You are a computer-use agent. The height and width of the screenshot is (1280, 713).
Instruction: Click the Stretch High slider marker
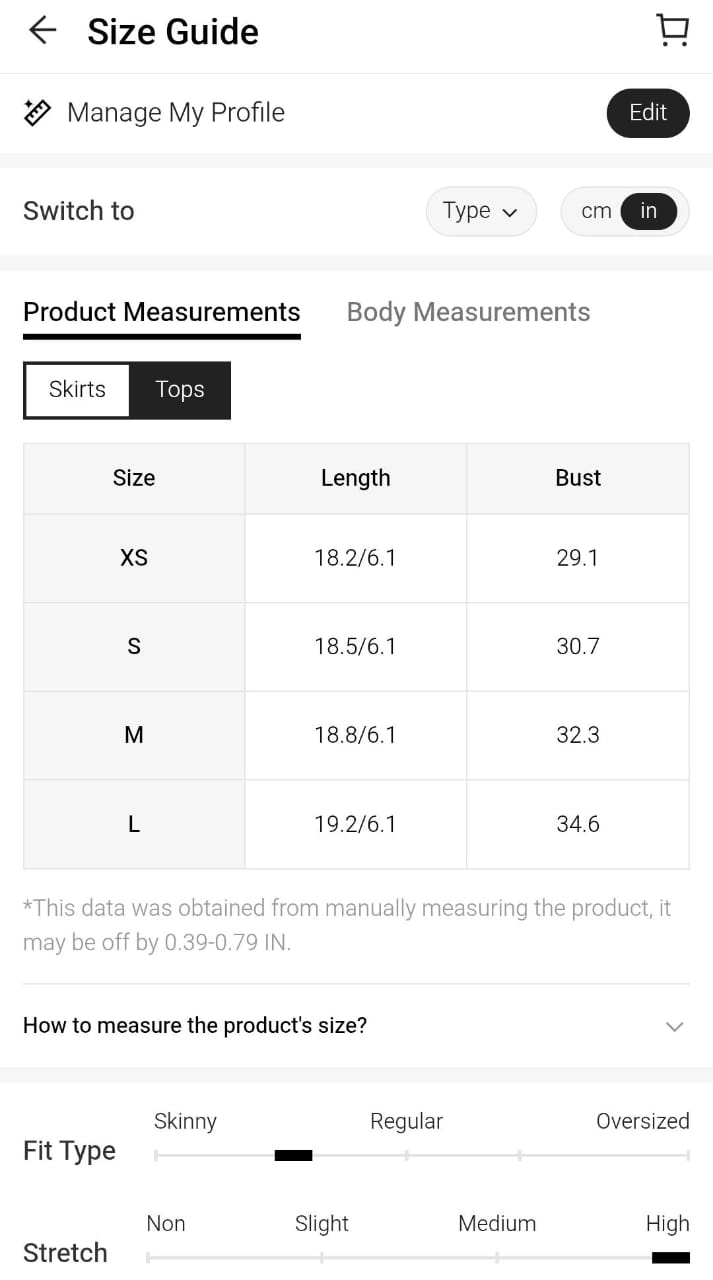(670, 1257)
